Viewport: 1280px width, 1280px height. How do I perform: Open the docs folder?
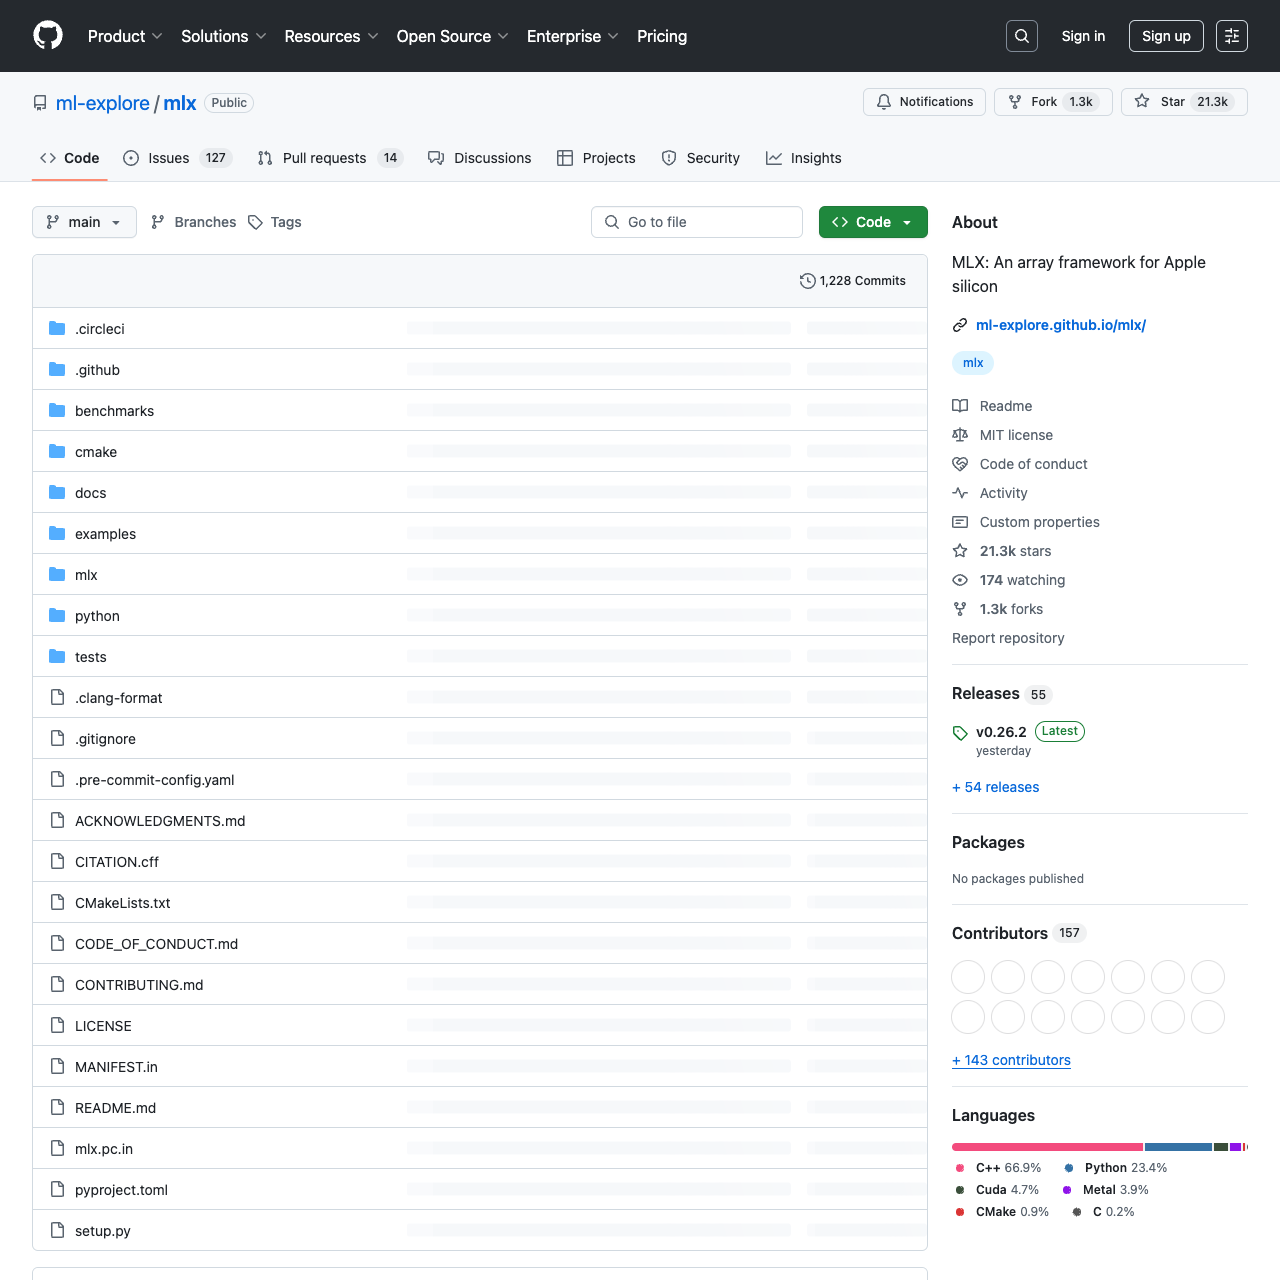90,493
